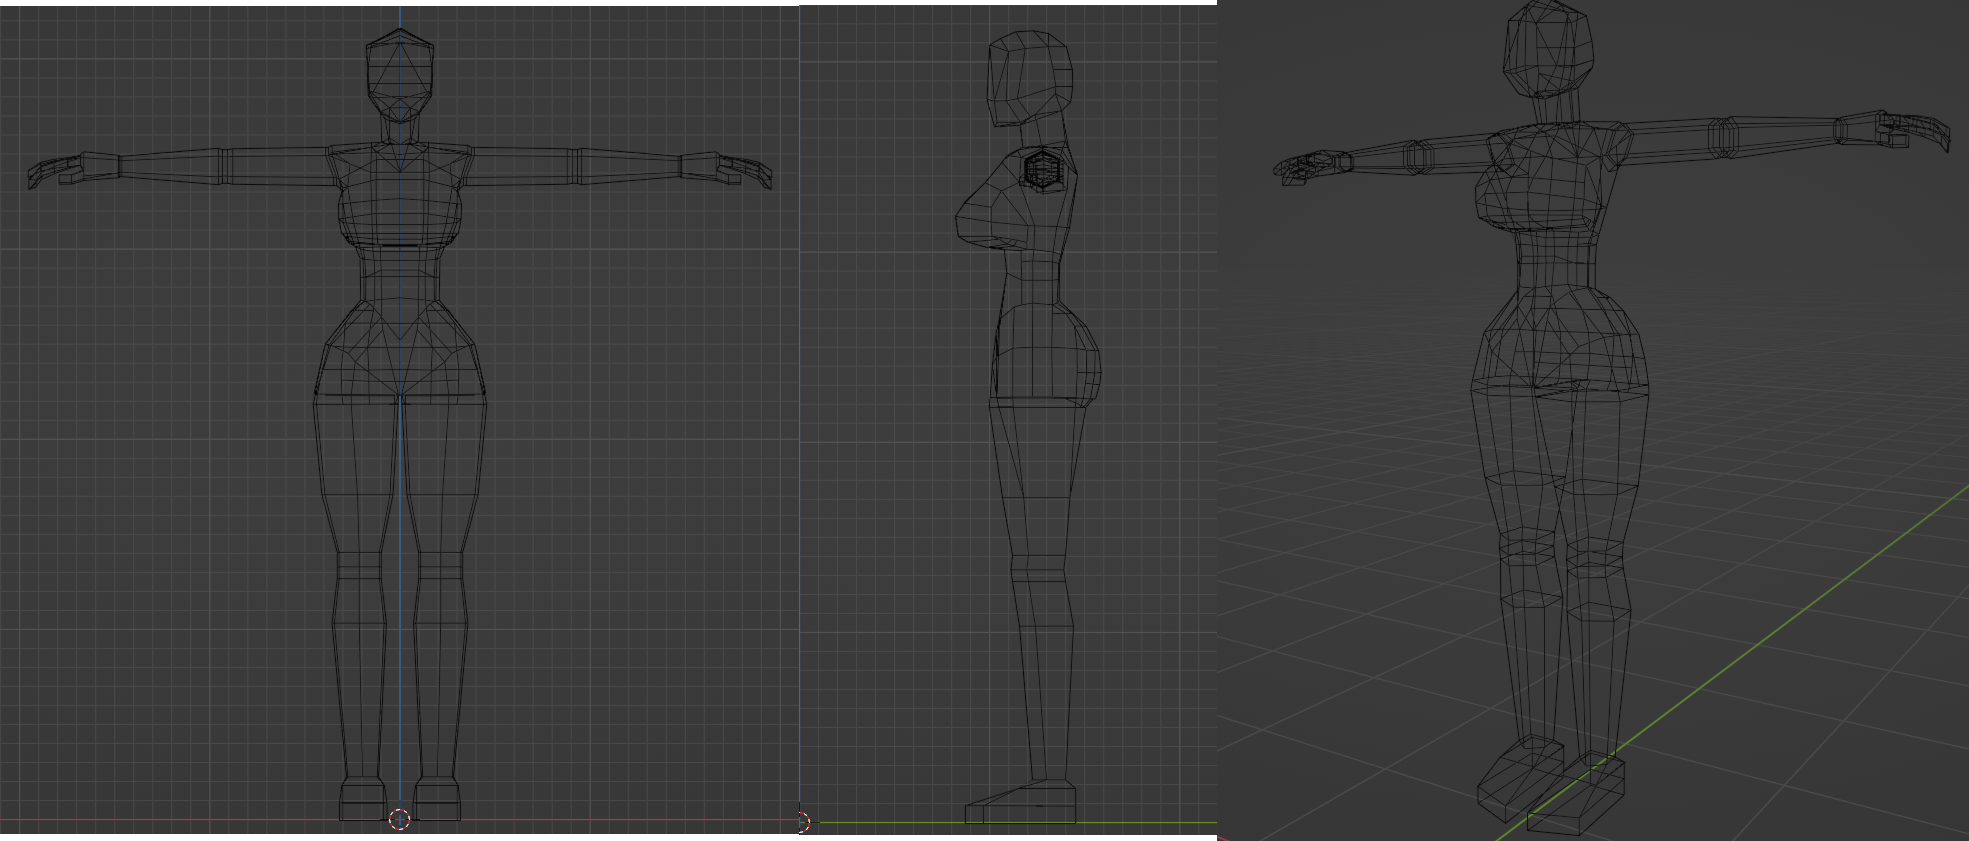This screenshot has width=1969, height=841.
Task: Select the head of the perspective view model
Action: click(1548, 48)
